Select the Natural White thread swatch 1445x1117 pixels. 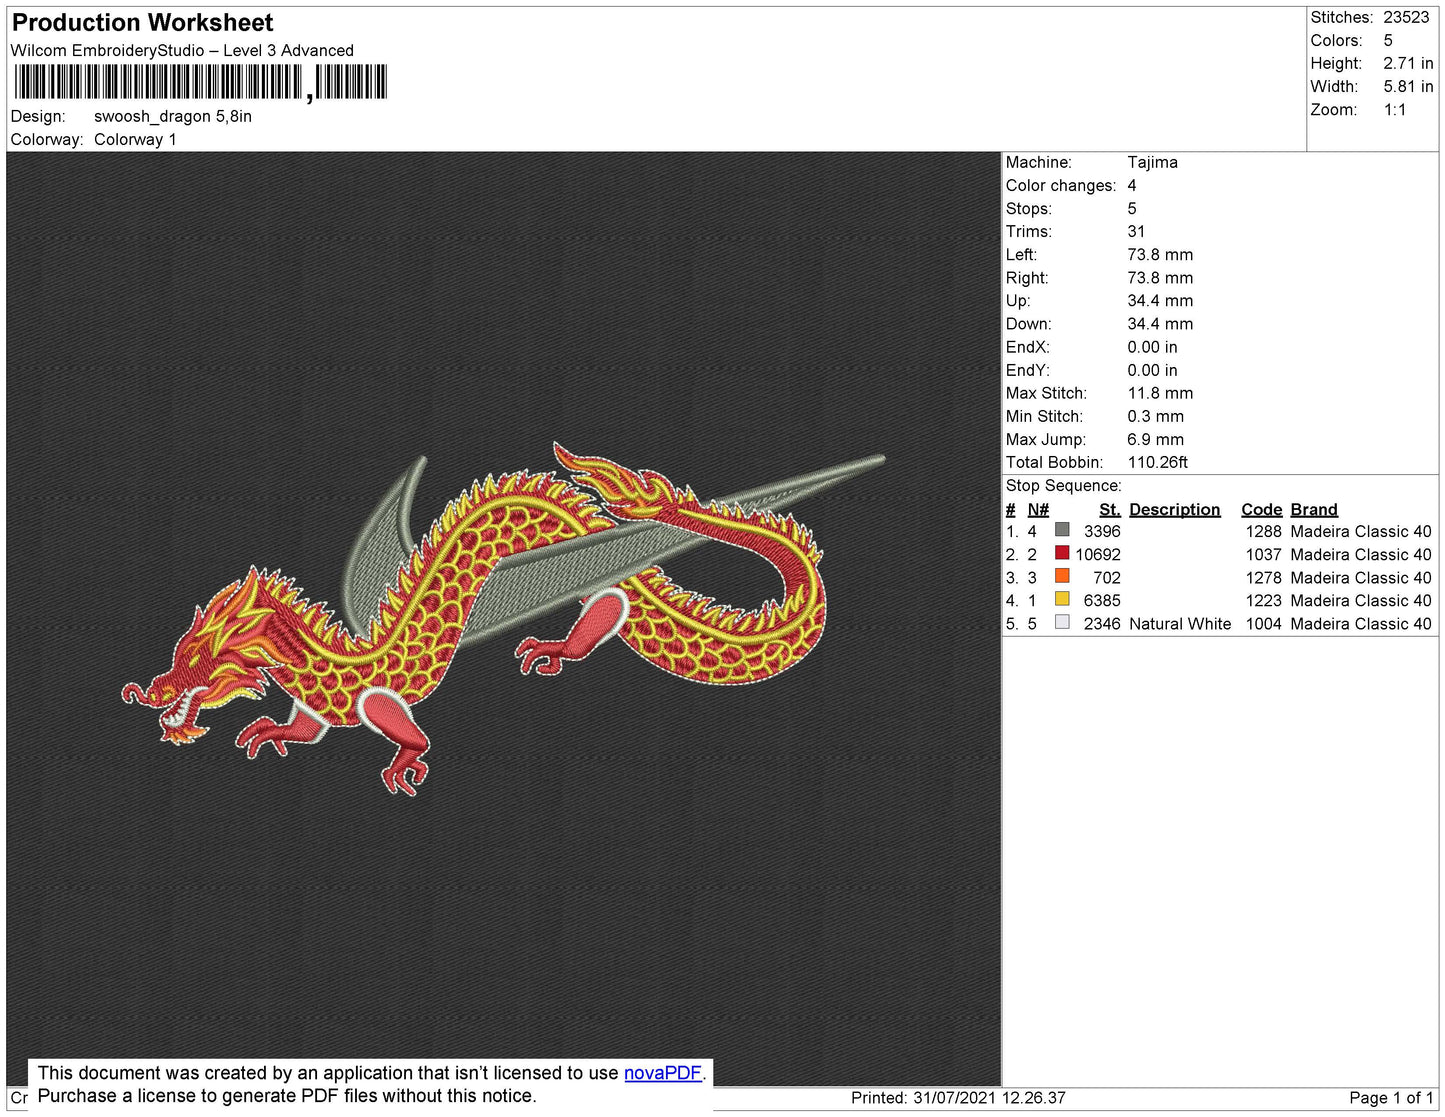[x=1062, y=622]
